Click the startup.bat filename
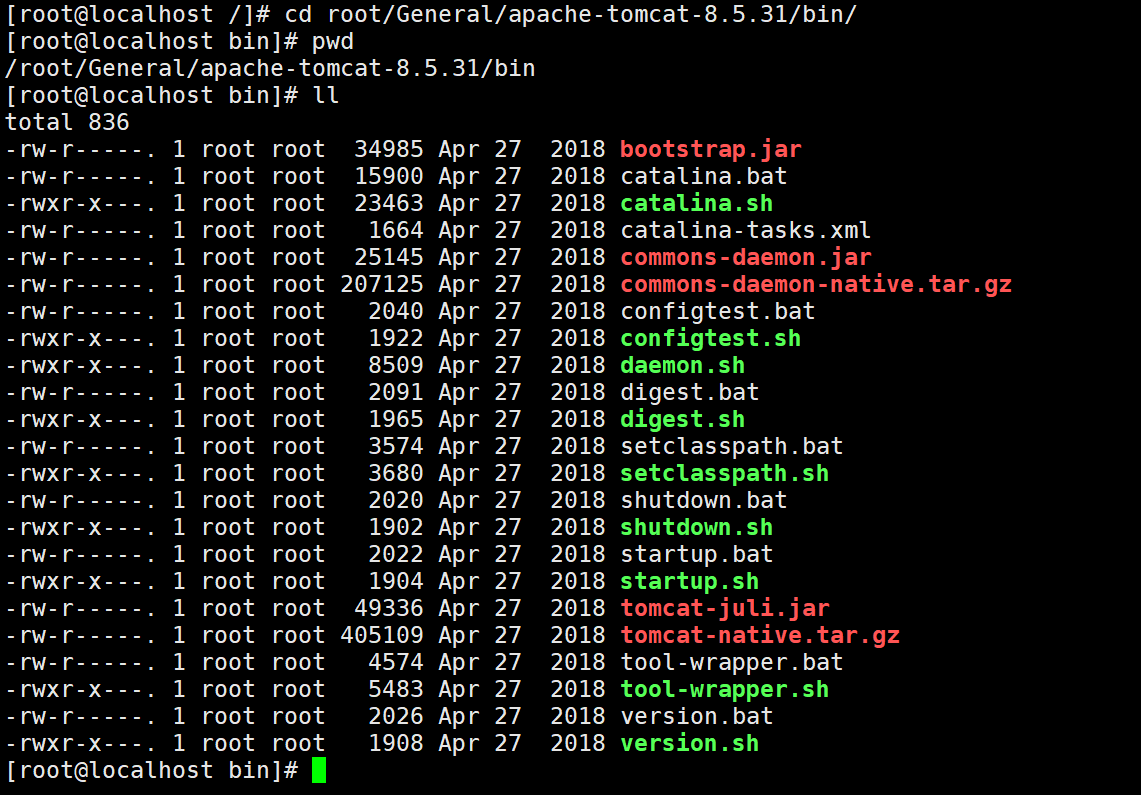This screenshot has height=795, width=1141. tap(696, 554)
